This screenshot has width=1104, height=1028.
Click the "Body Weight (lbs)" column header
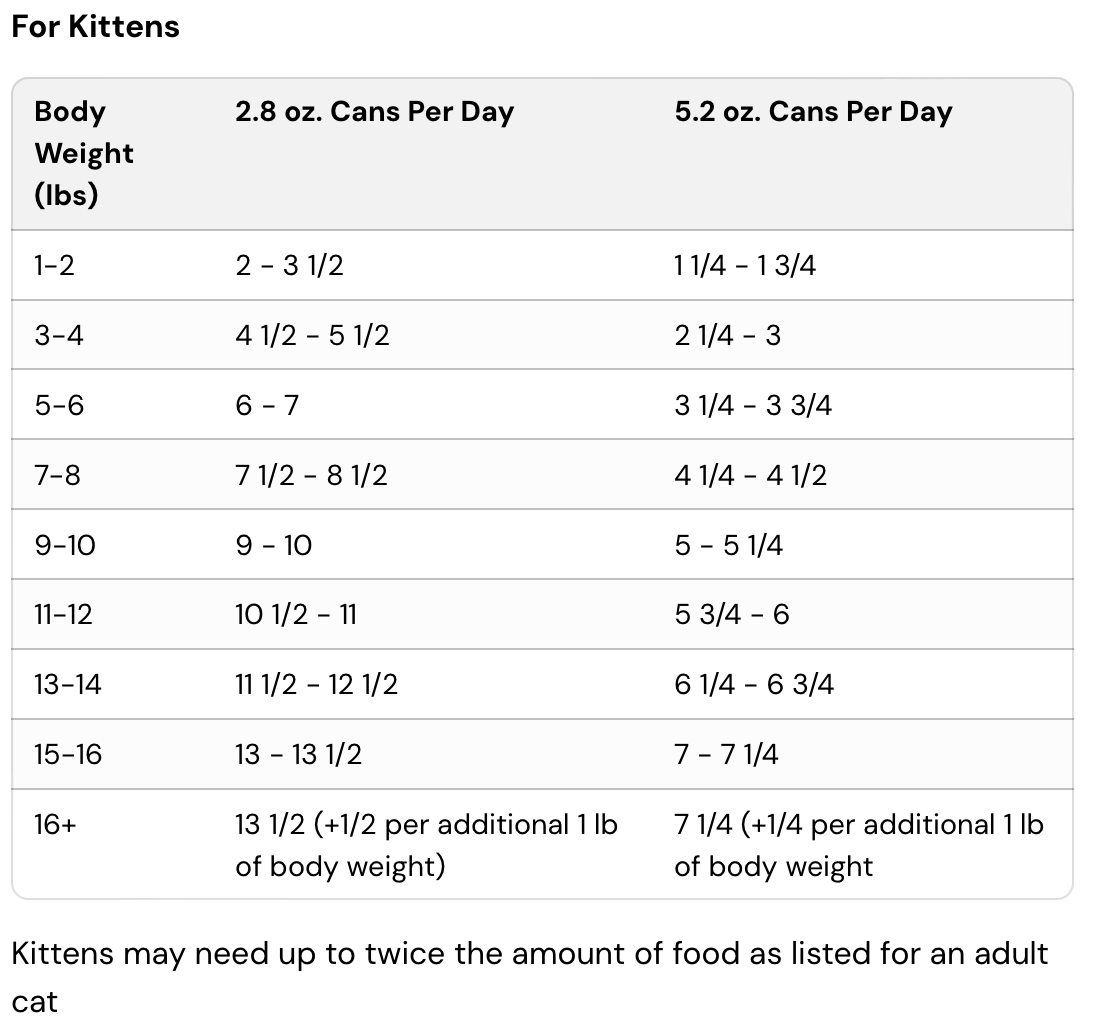click(x=84, y=153)
